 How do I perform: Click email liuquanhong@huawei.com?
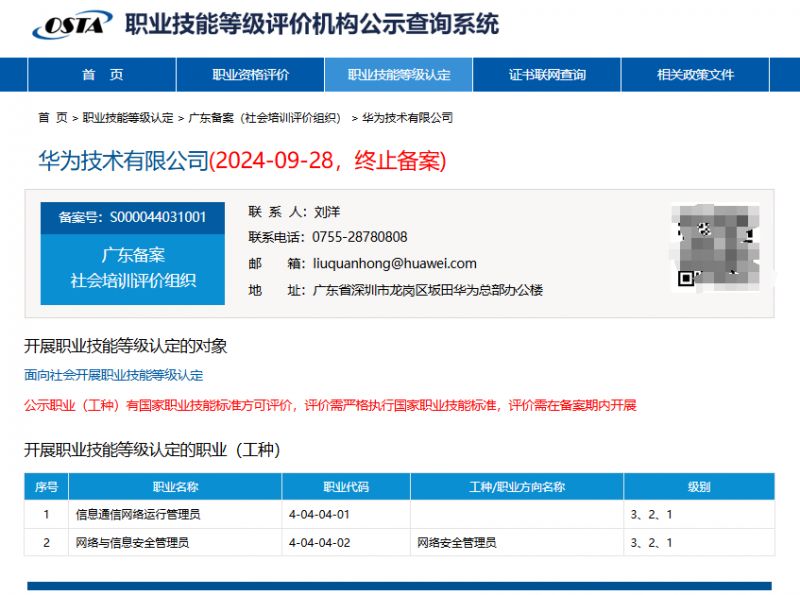[x=394, y=263]
